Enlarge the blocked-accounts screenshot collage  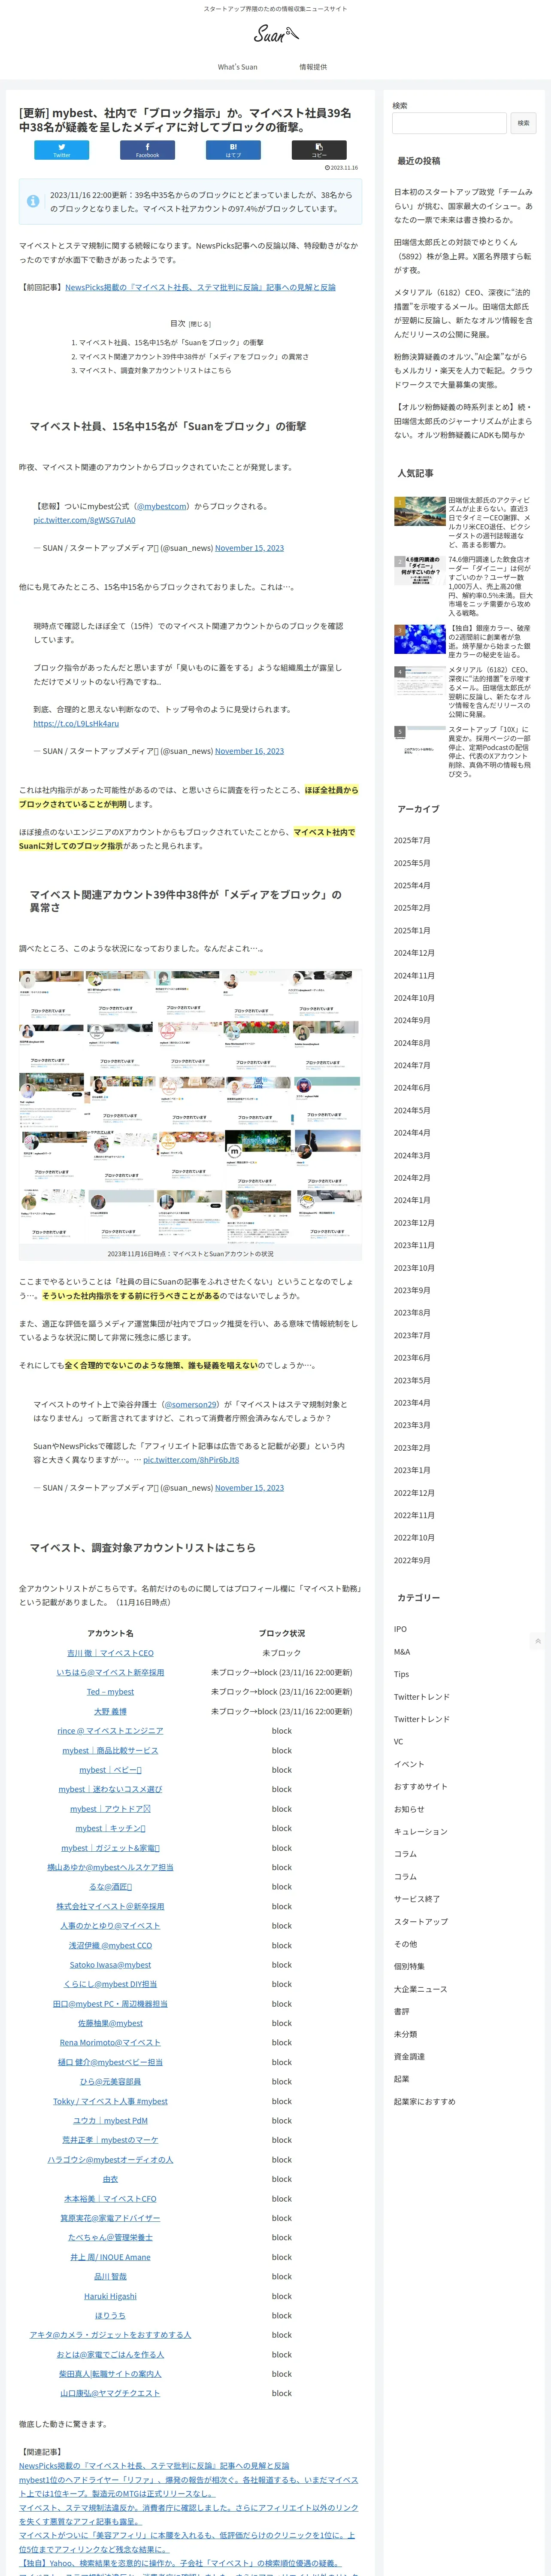coord(190,1107)
